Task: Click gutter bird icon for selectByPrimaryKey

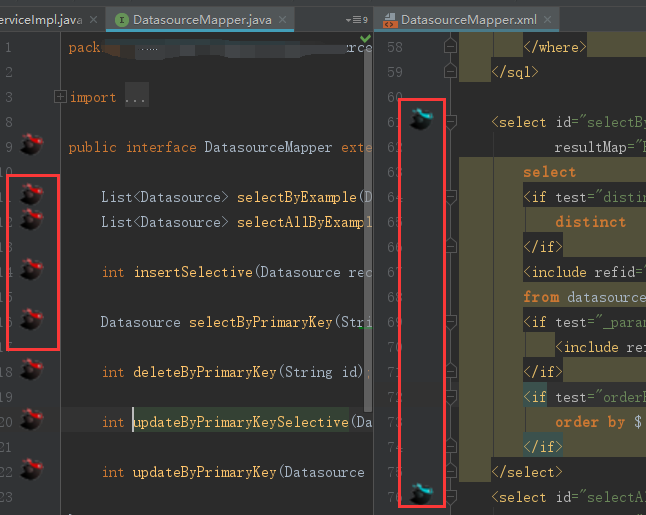Action: (32, 319)
